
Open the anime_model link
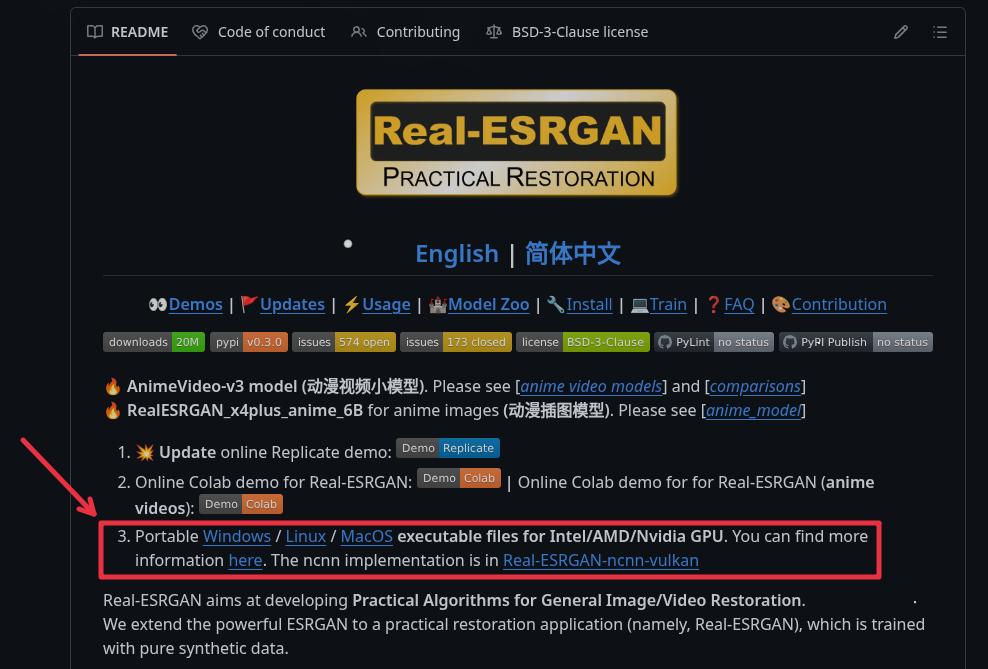(754, 411)
